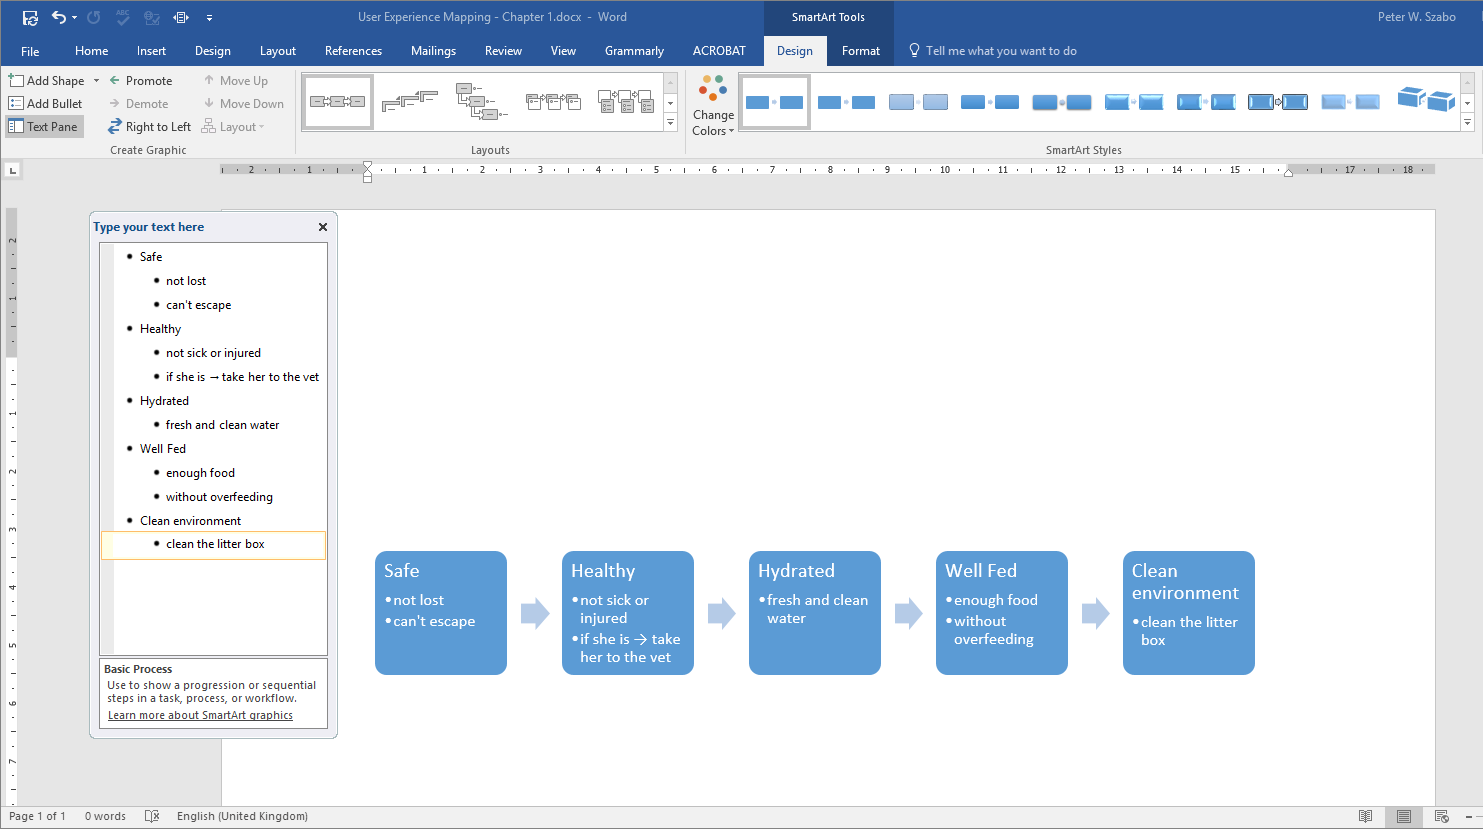This screenshot has width=1483, height=829.
Task: Click the Promote arrow button
Action: pyautogui.click(x=140, y=81)
